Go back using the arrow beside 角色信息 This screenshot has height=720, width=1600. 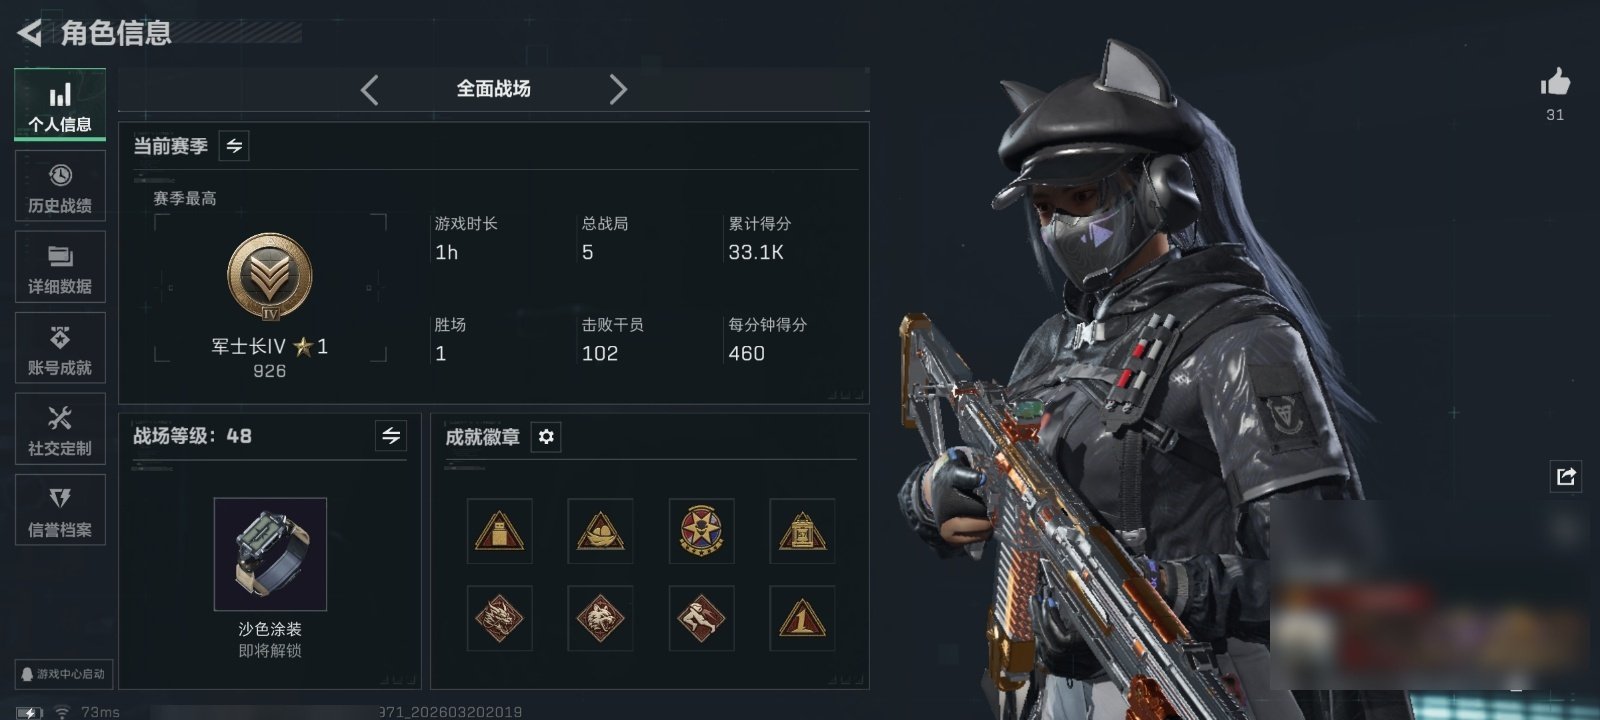pyautogui.click(x=30, y=33)
